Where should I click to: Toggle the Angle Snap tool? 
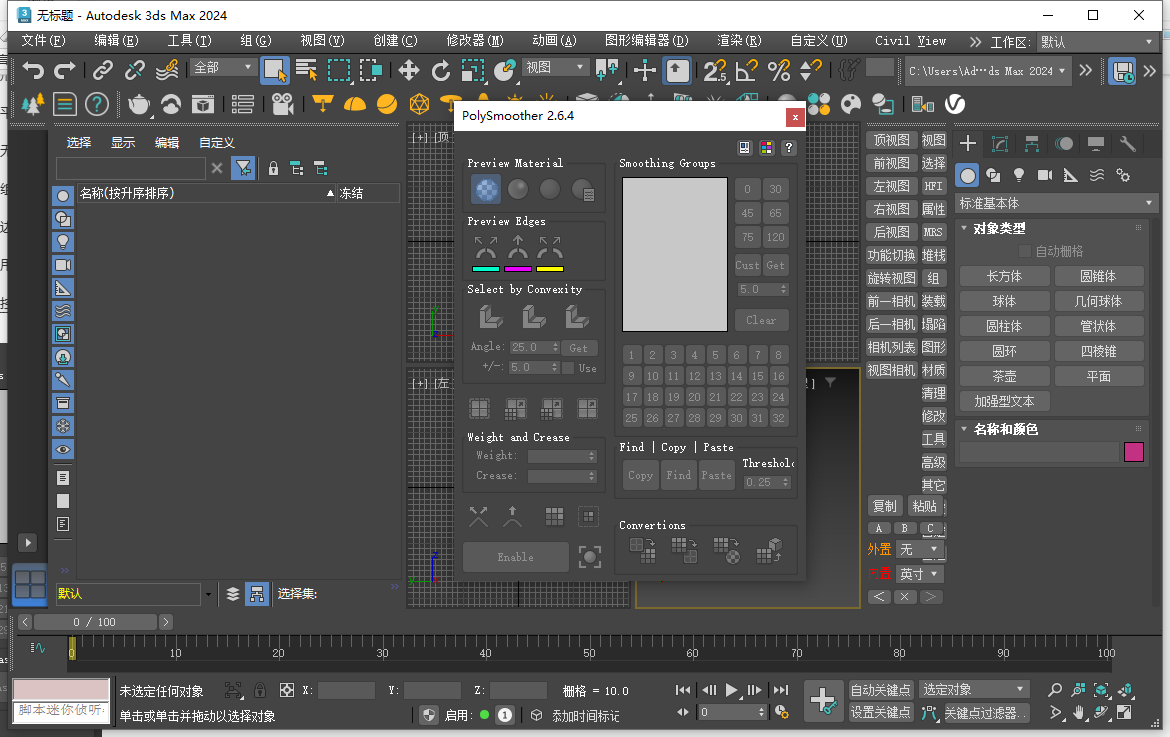point(746,70)
